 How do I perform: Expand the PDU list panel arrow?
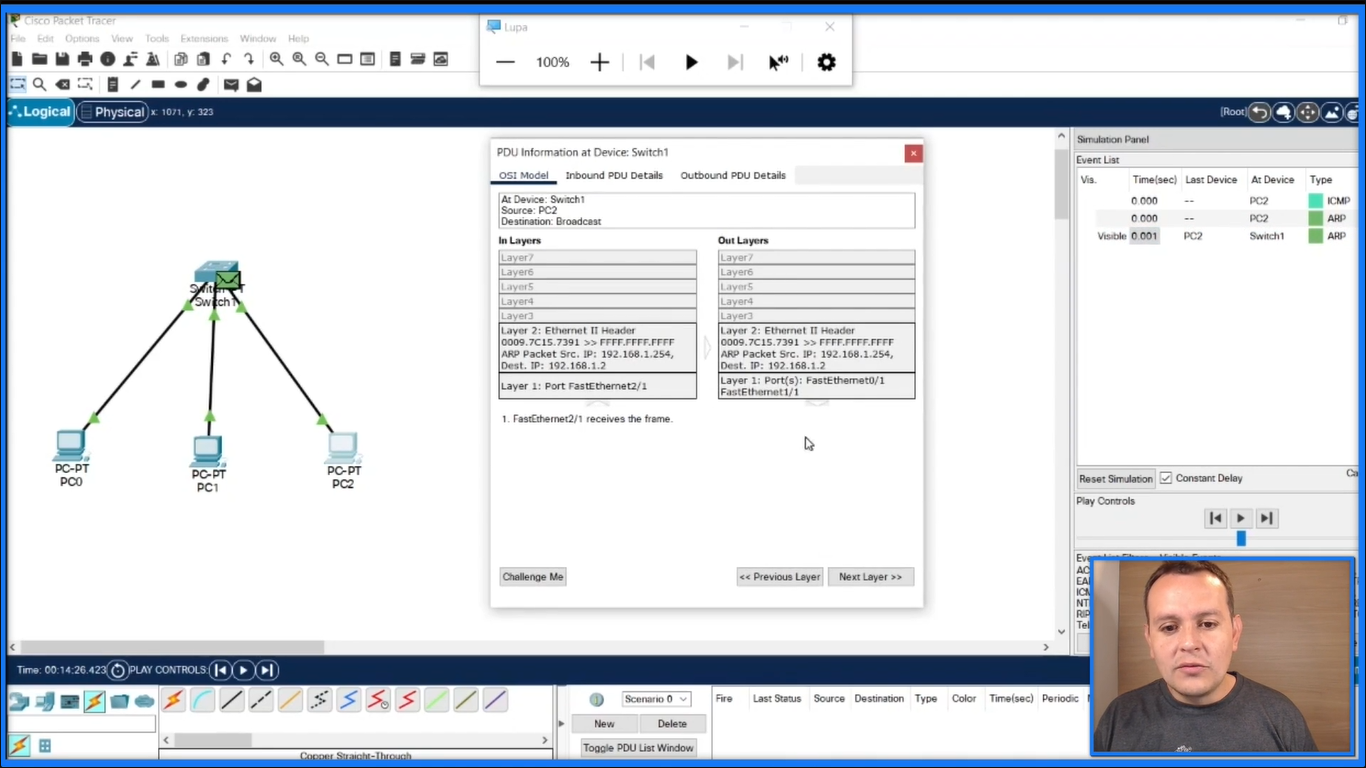[561, 723]
